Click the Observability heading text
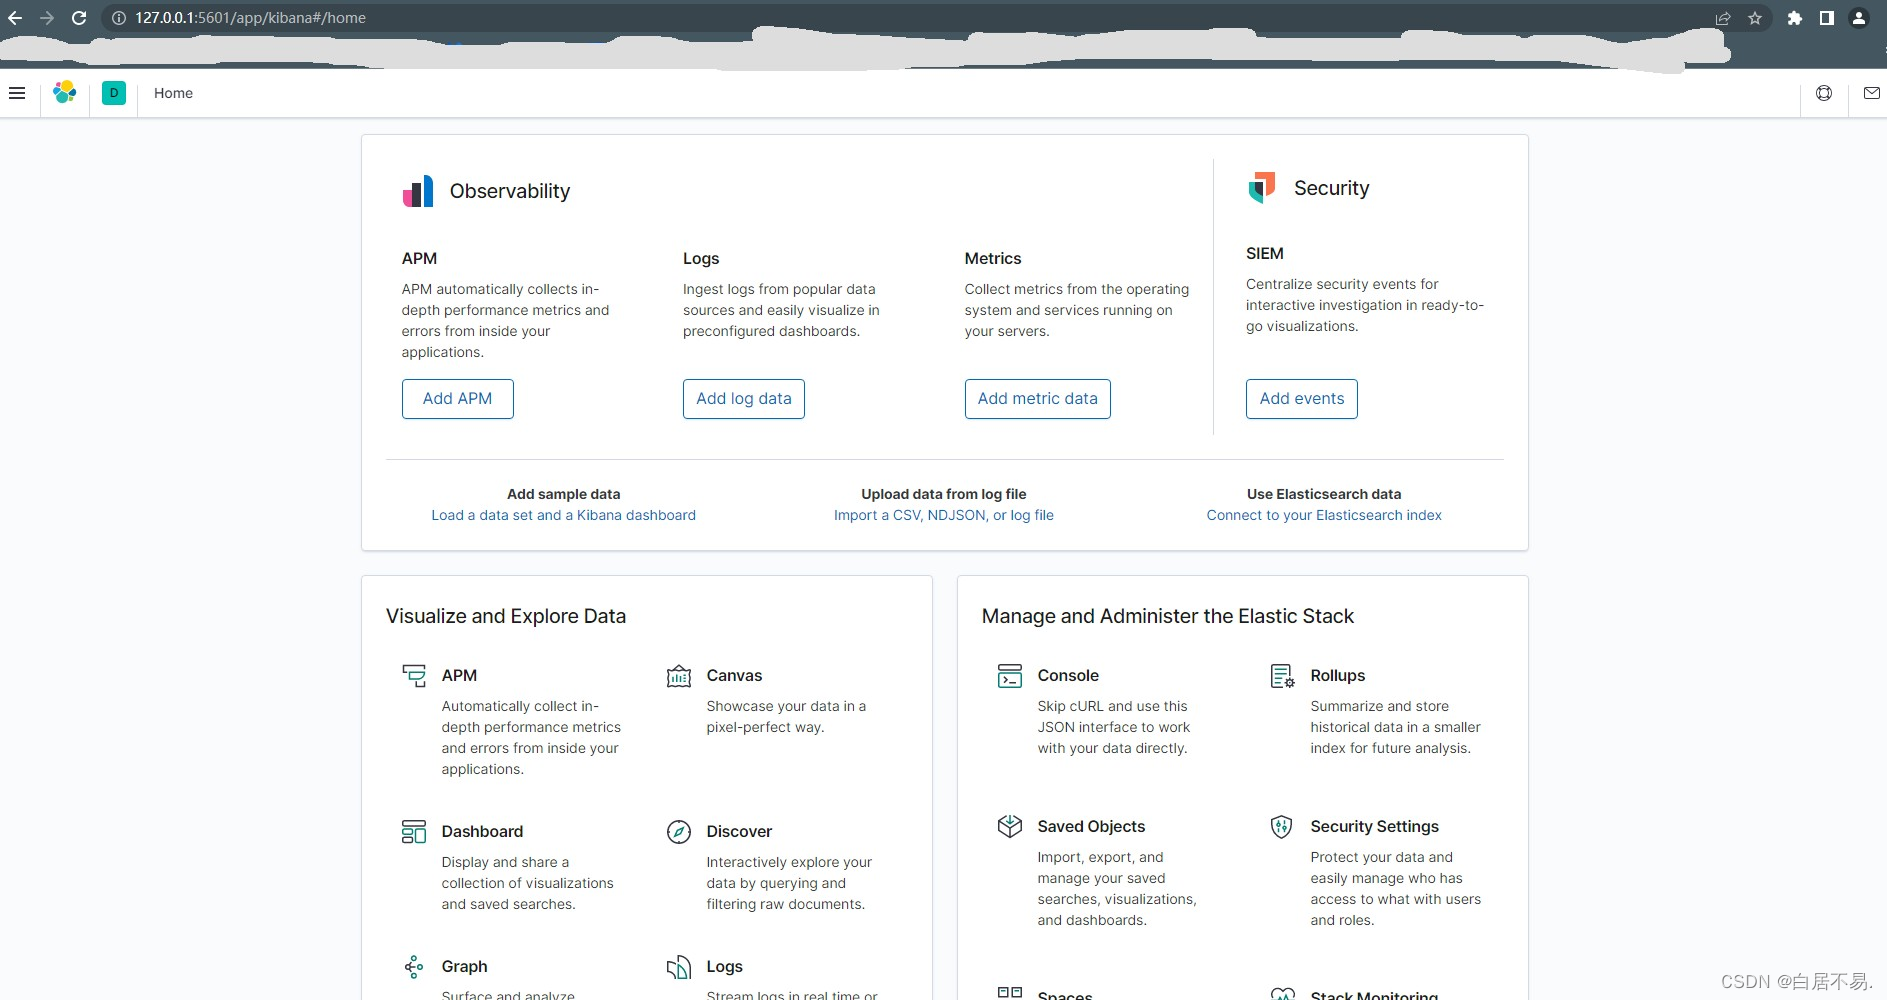This screenshot has width=1887, height=1000. 510,191
